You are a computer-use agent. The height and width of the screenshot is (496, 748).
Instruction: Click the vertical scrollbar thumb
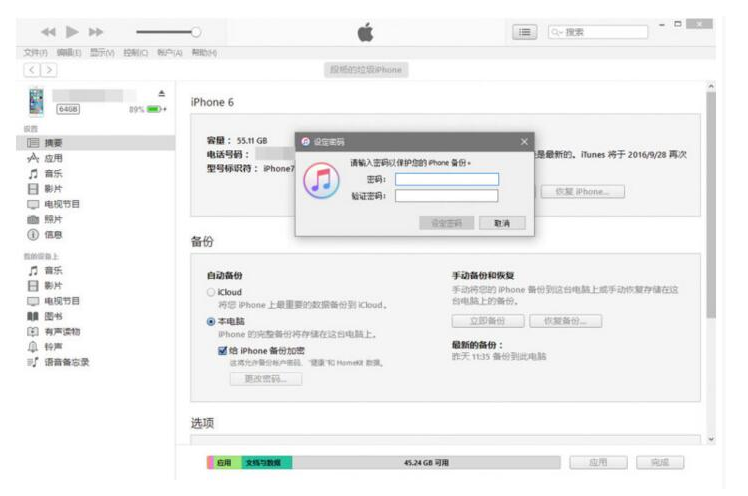pyautogui.click(x=711, y=205)
